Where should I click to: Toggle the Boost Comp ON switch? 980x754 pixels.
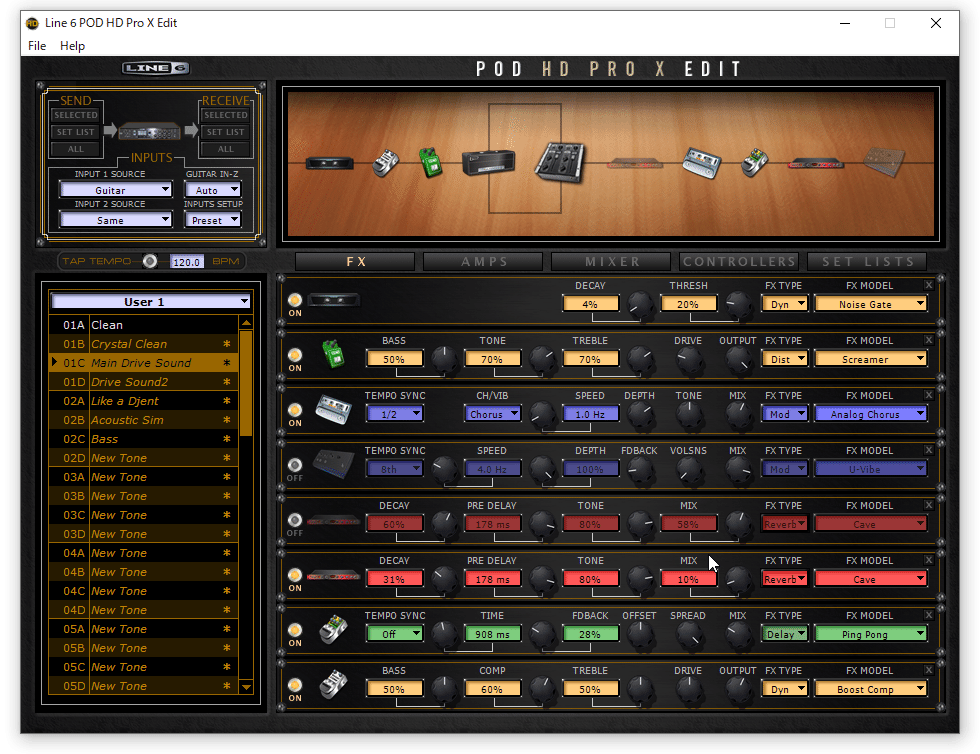pos(294,685)
